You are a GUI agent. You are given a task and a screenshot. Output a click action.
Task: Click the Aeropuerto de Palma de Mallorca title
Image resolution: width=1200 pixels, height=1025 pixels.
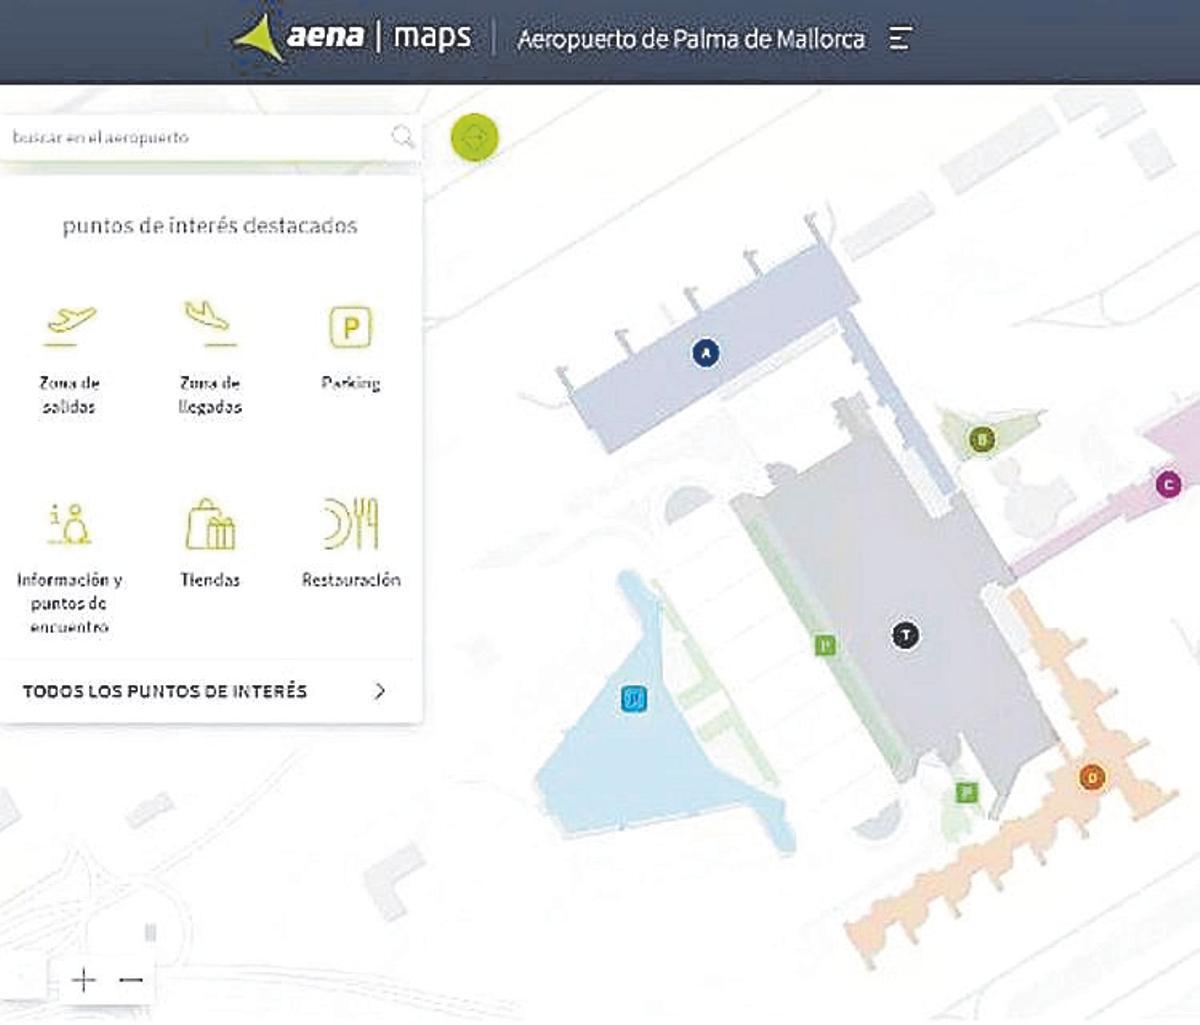click(692, 39)
